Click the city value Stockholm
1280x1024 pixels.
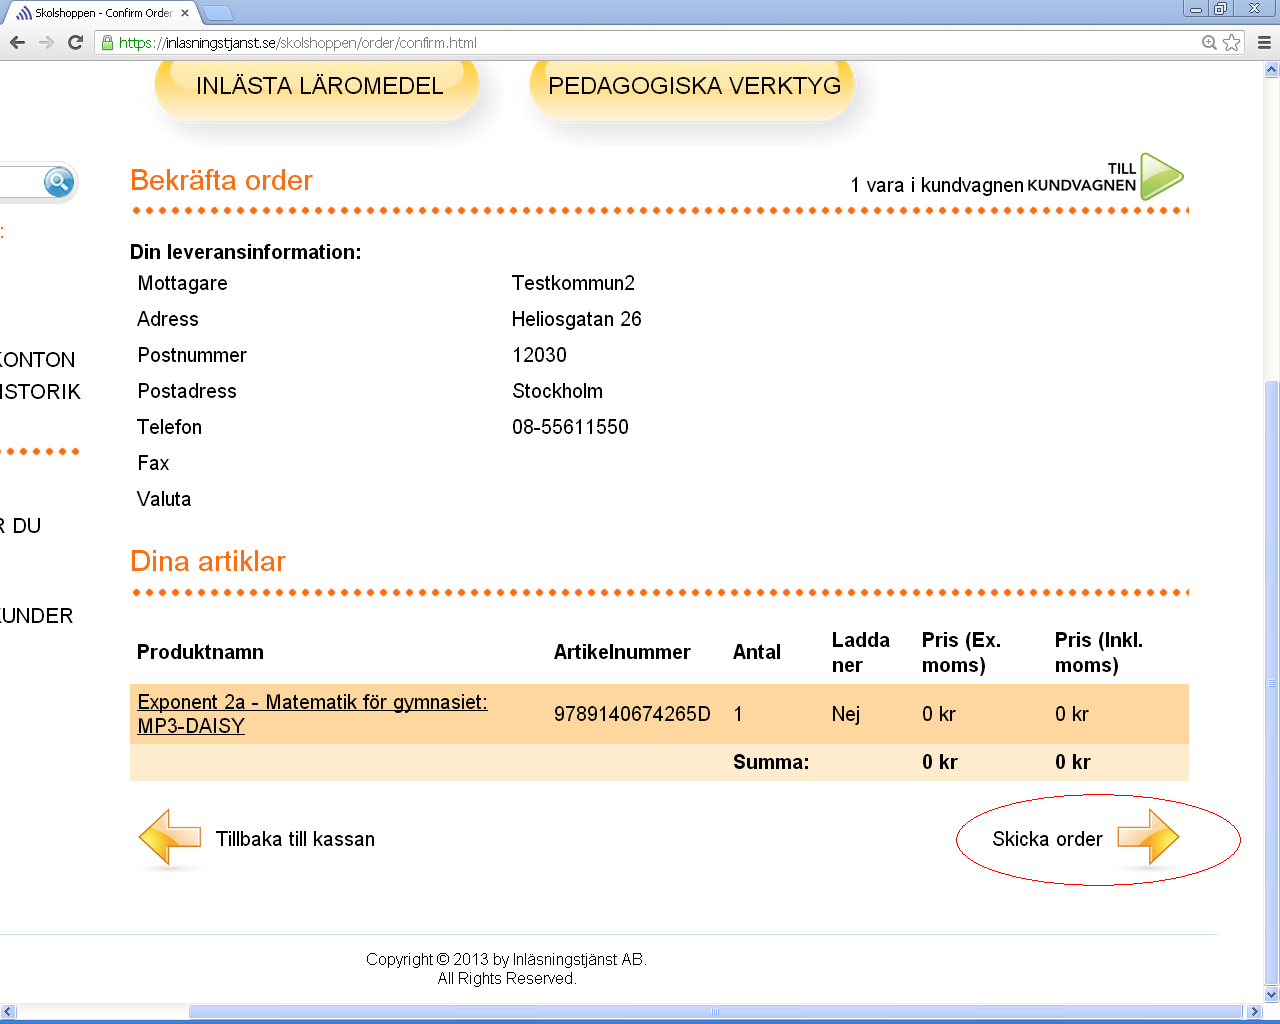pos(557,391)
